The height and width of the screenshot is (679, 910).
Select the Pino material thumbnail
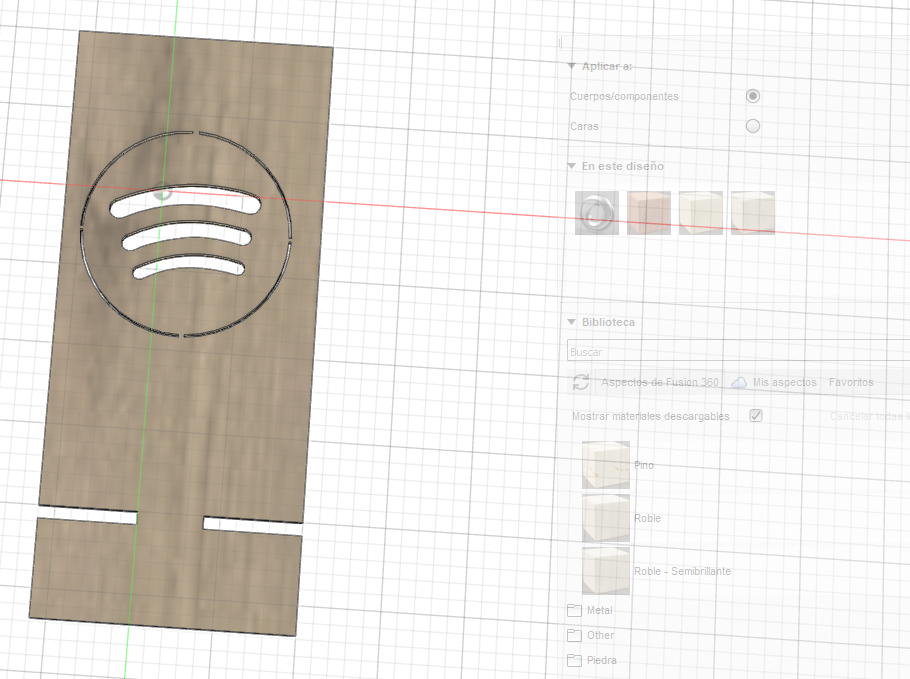[606, 465]
